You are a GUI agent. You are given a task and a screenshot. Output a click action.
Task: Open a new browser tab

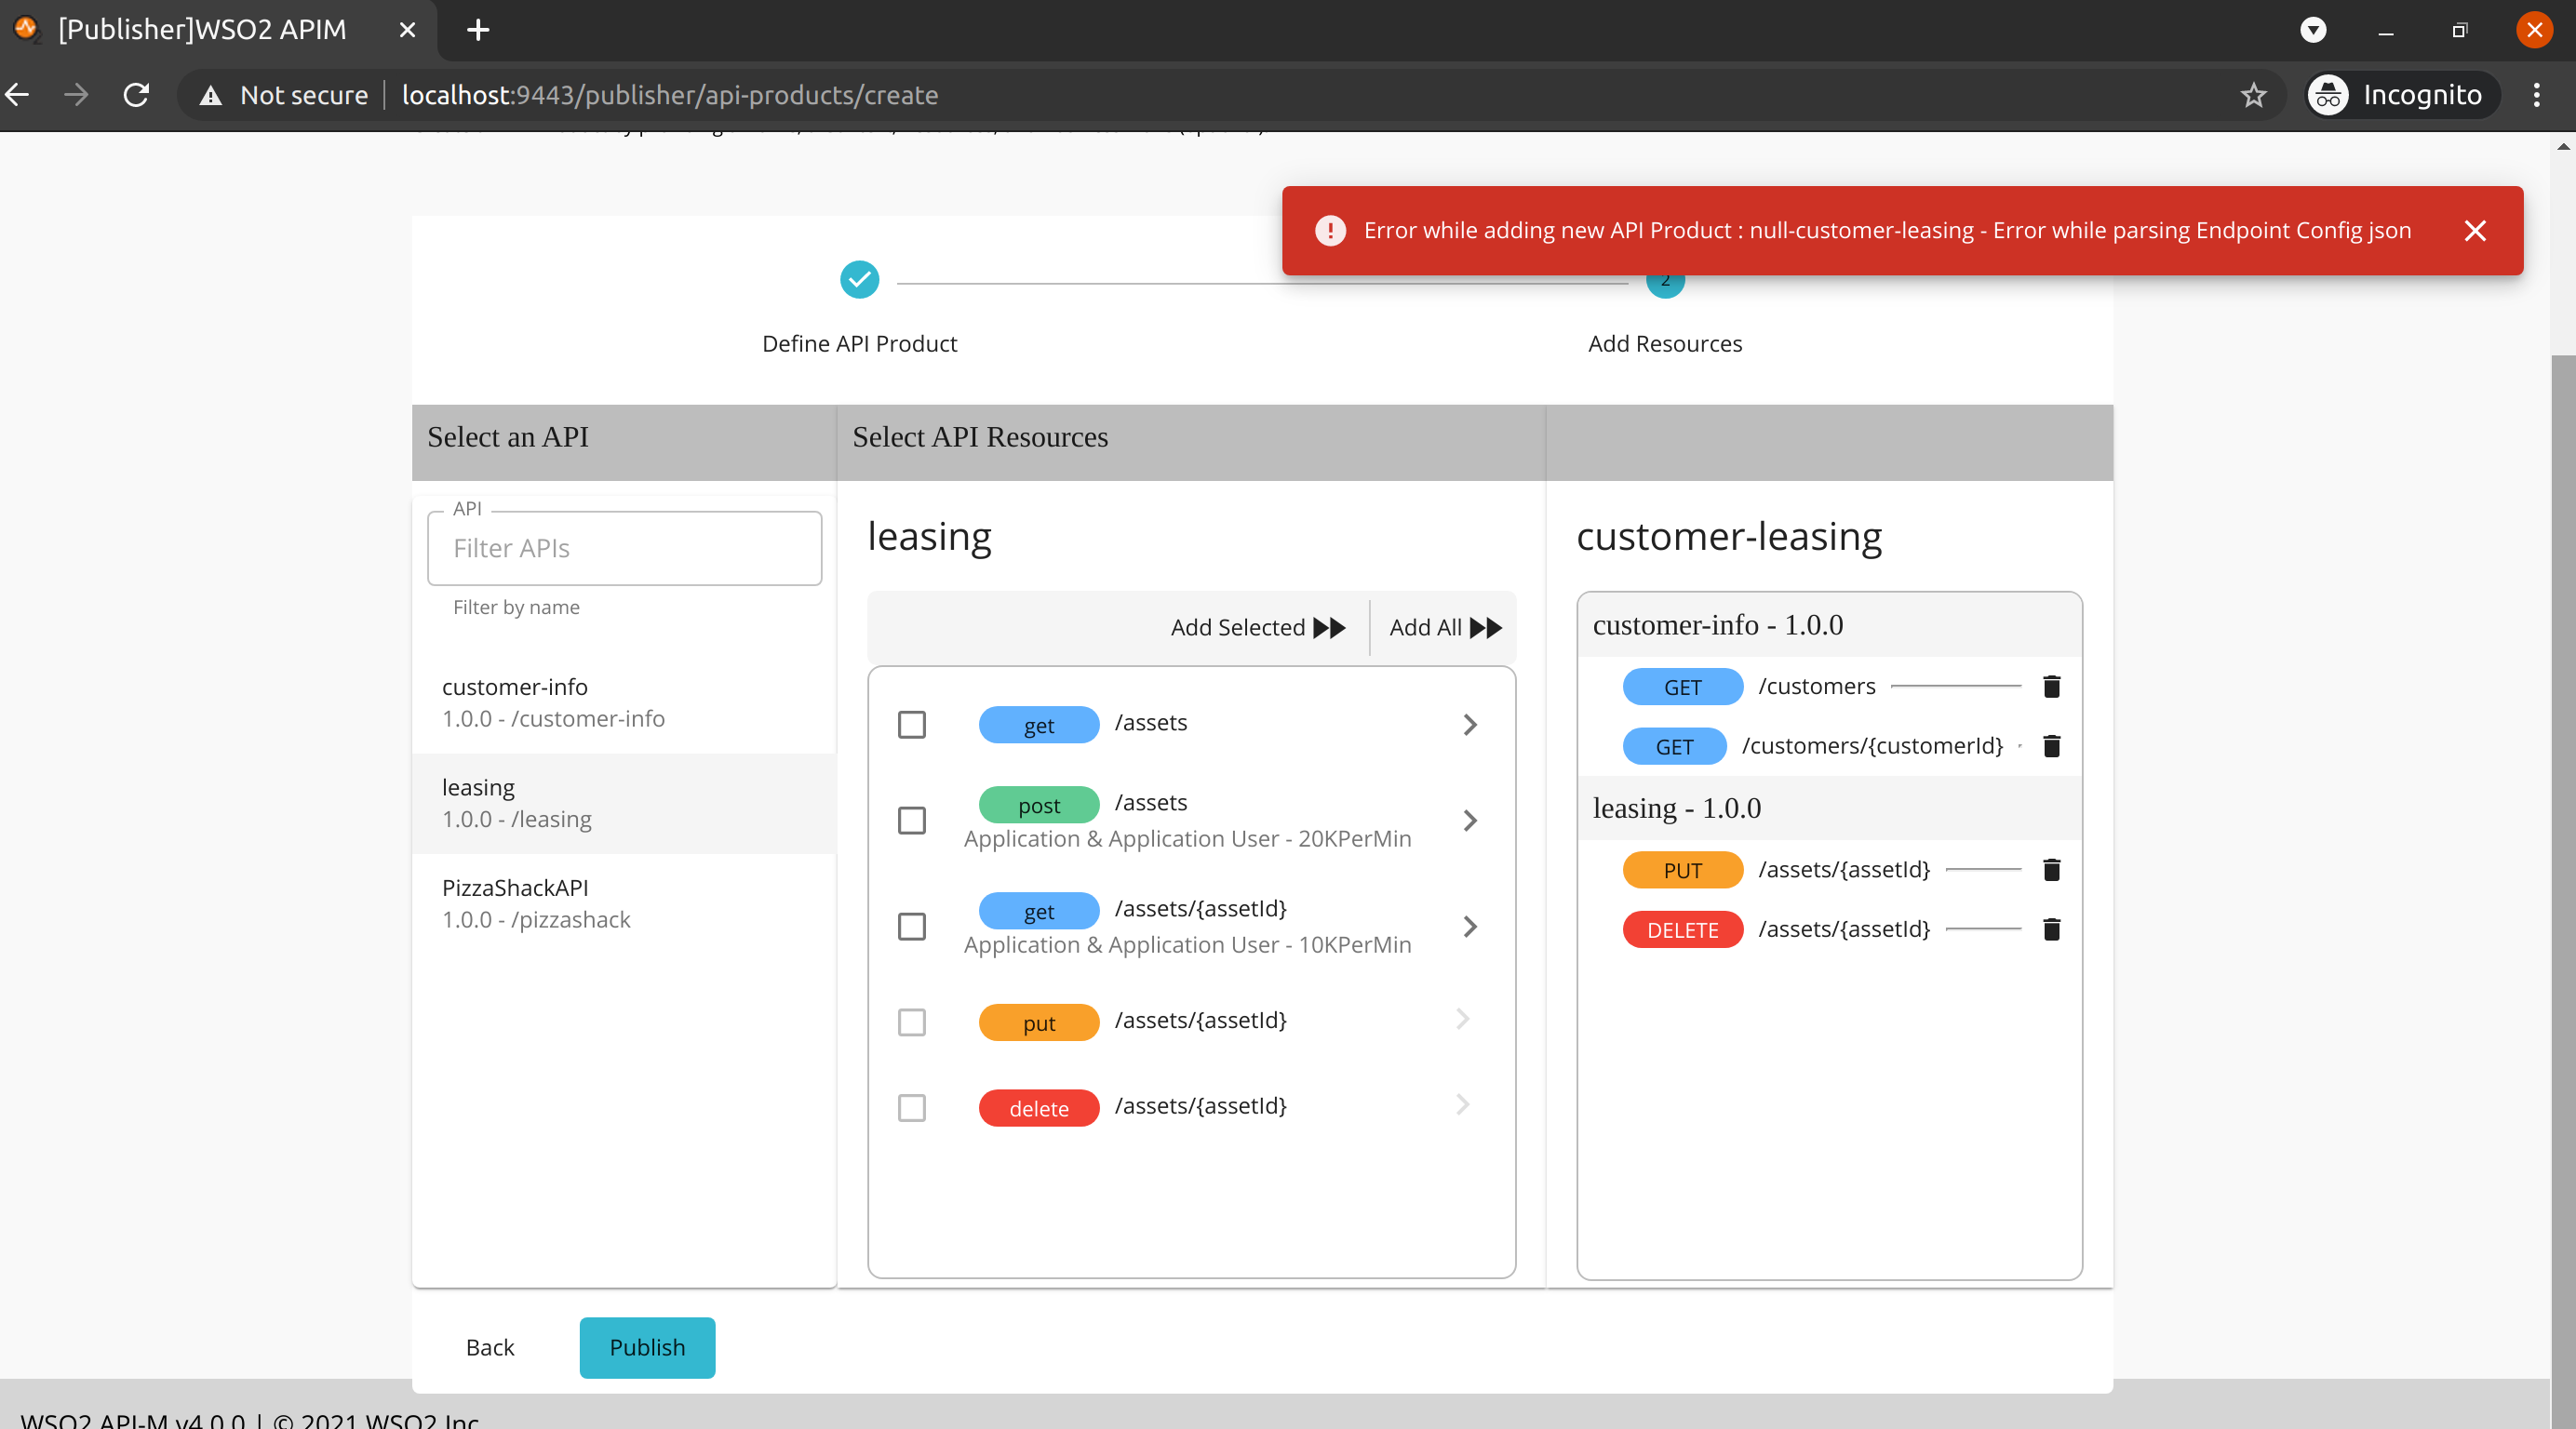point(478,30)
